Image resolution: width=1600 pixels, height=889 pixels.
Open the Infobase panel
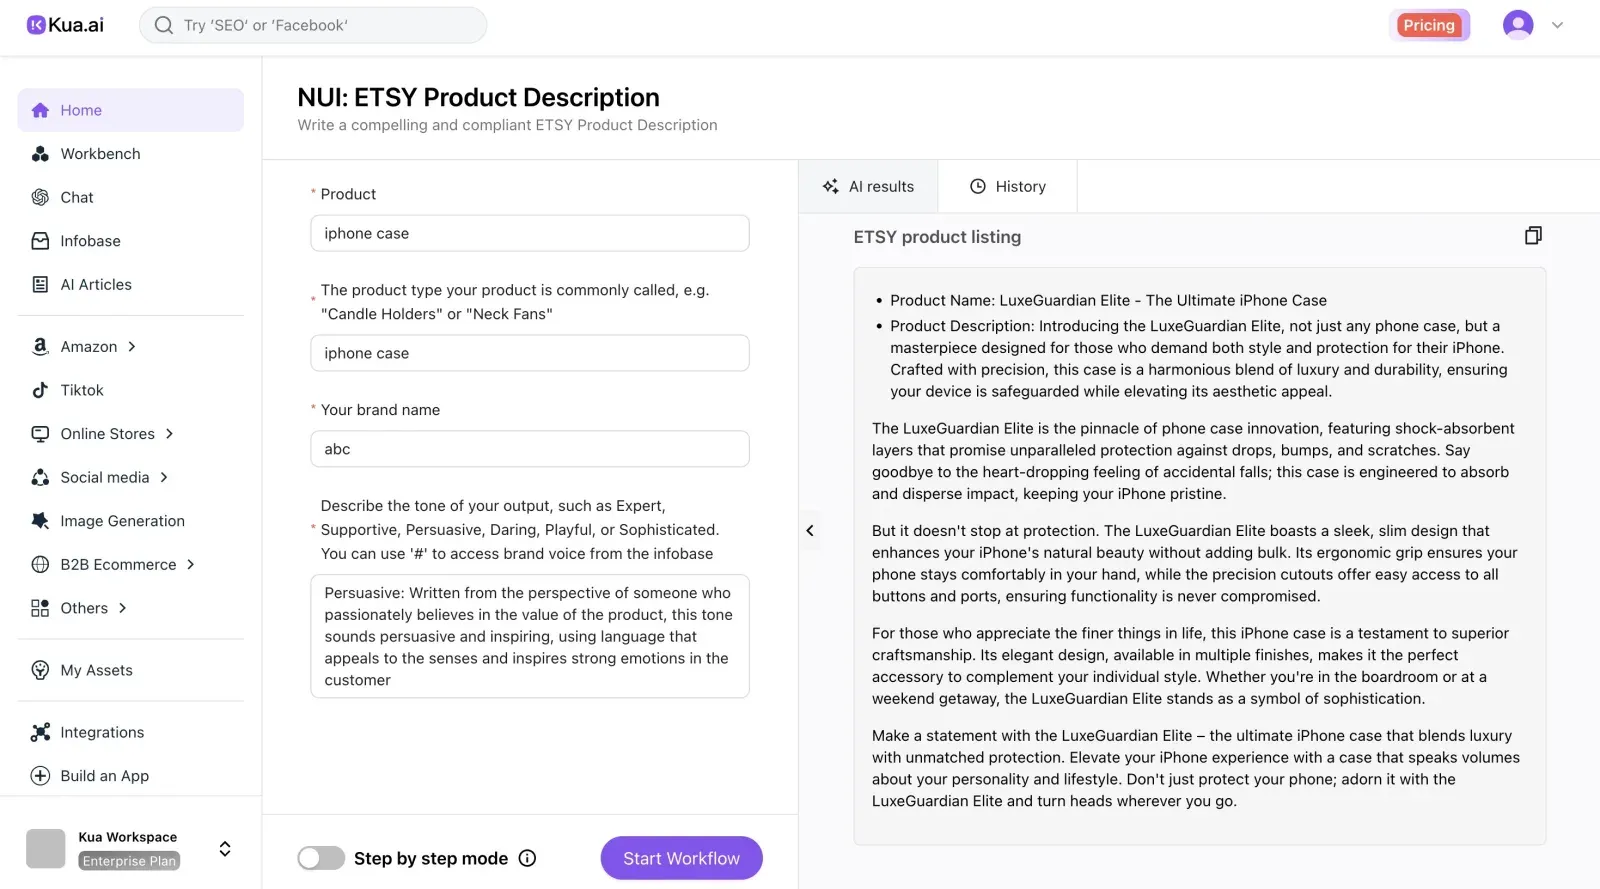[x=92, y=240]
